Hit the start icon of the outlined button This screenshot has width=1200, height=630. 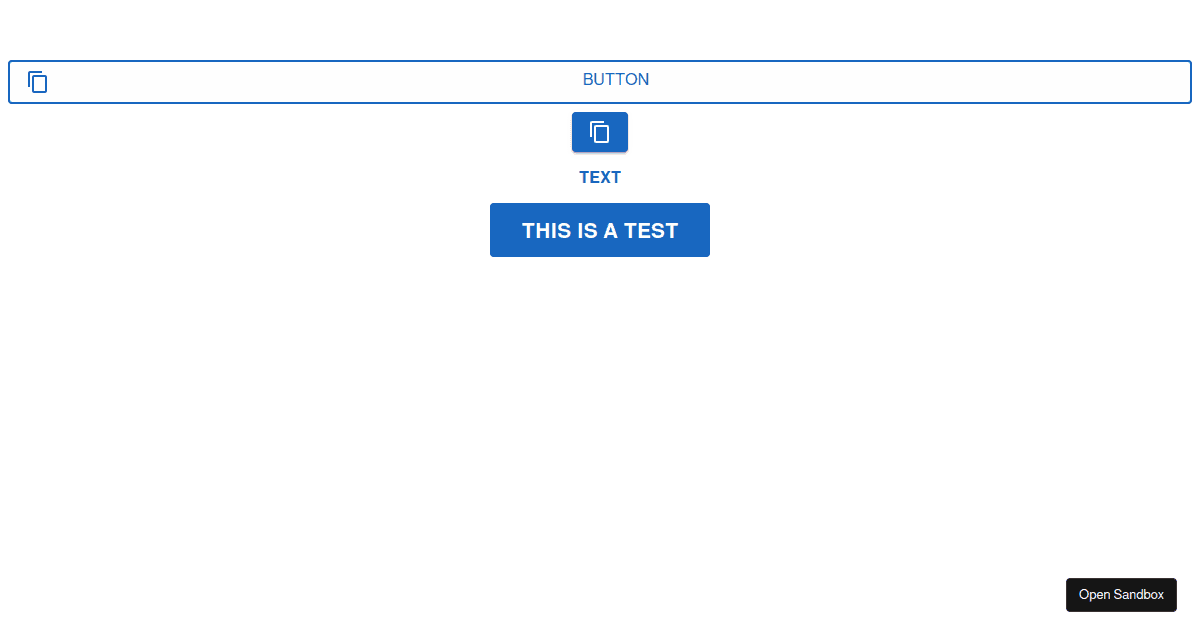click(x=38, y=82)
